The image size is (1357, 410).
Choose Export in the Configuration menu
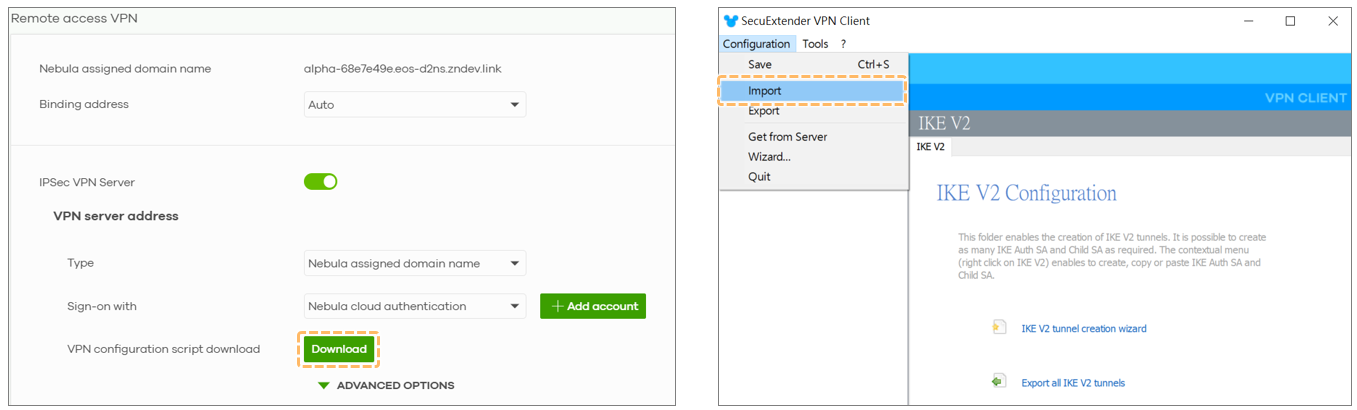tap(764, 111)
